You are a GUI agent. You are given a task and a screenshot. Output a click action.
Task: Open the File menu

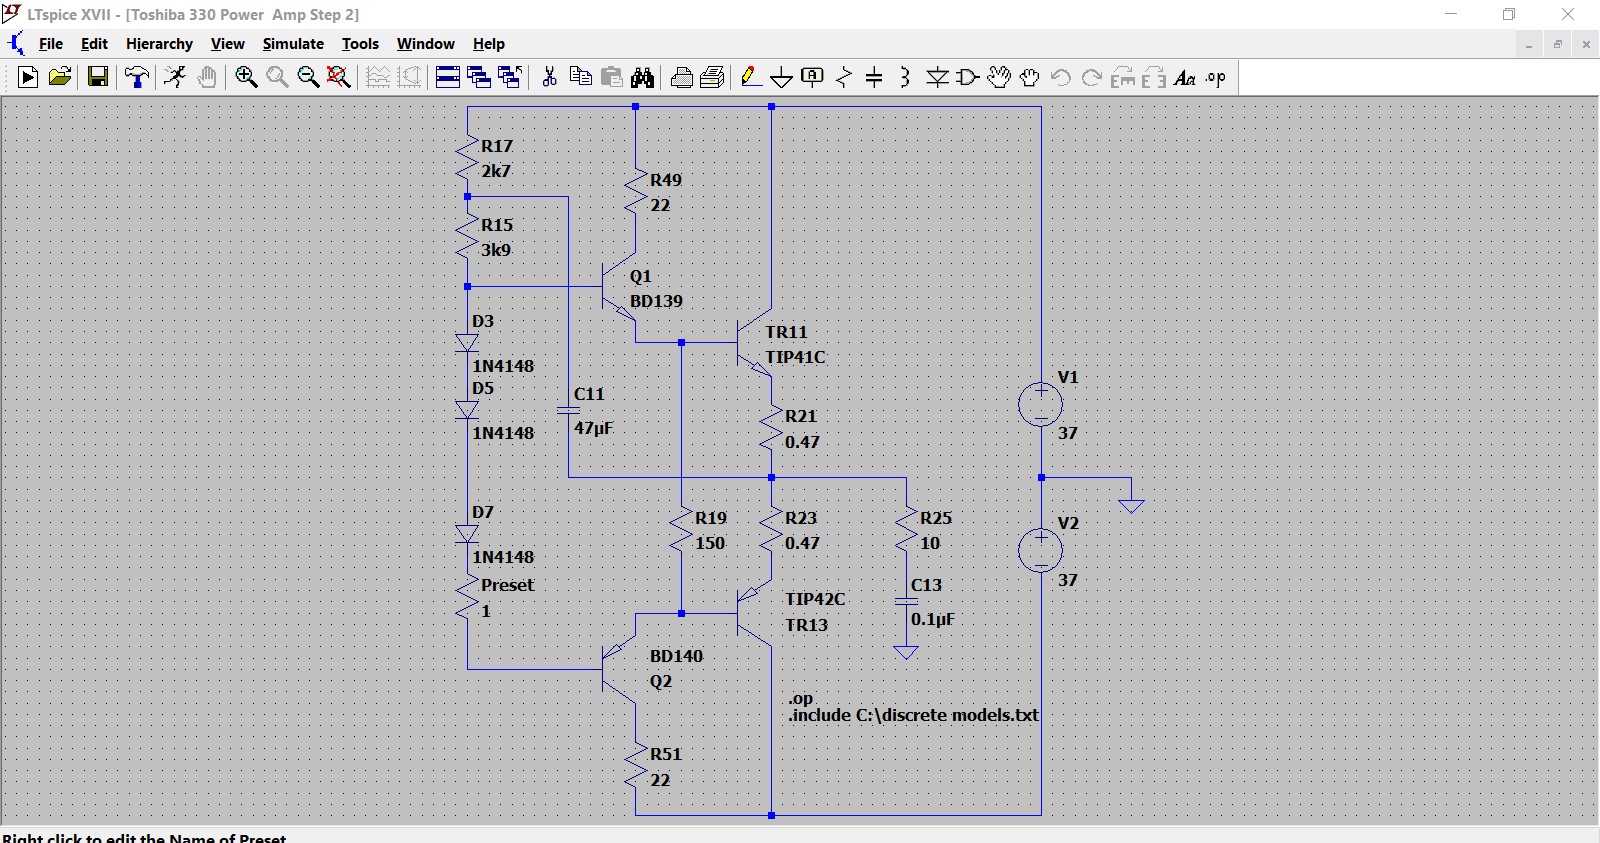pyautogui.click(x=51, y=44)
